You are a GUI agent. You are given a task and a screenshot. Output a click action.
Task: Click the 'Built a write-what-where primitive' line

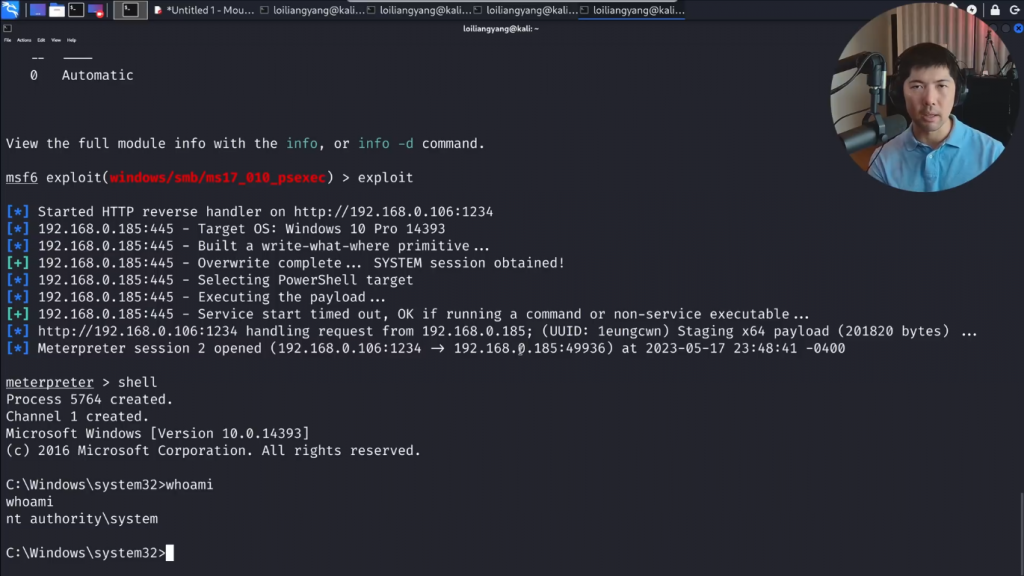point(248,246)
